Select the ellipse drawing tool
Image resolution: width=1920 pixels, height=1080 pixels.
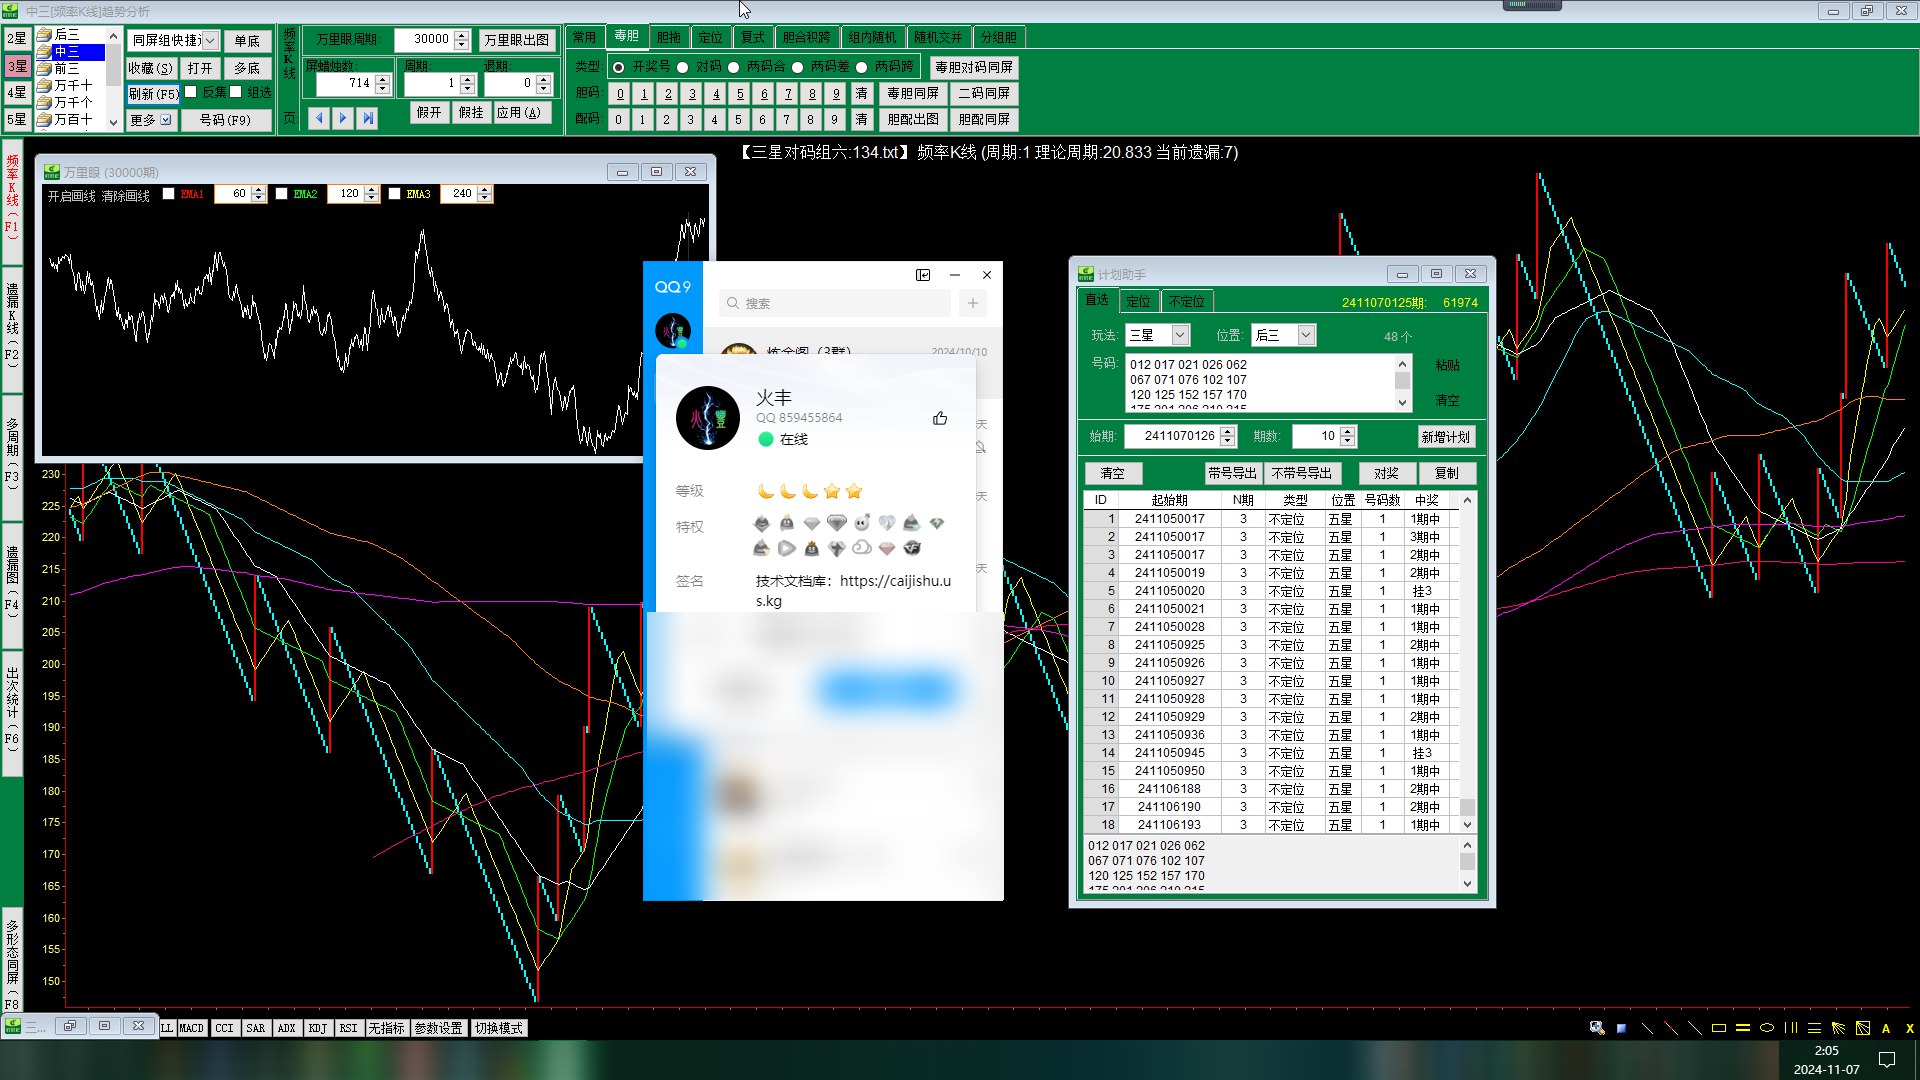coord(1767,1028)
